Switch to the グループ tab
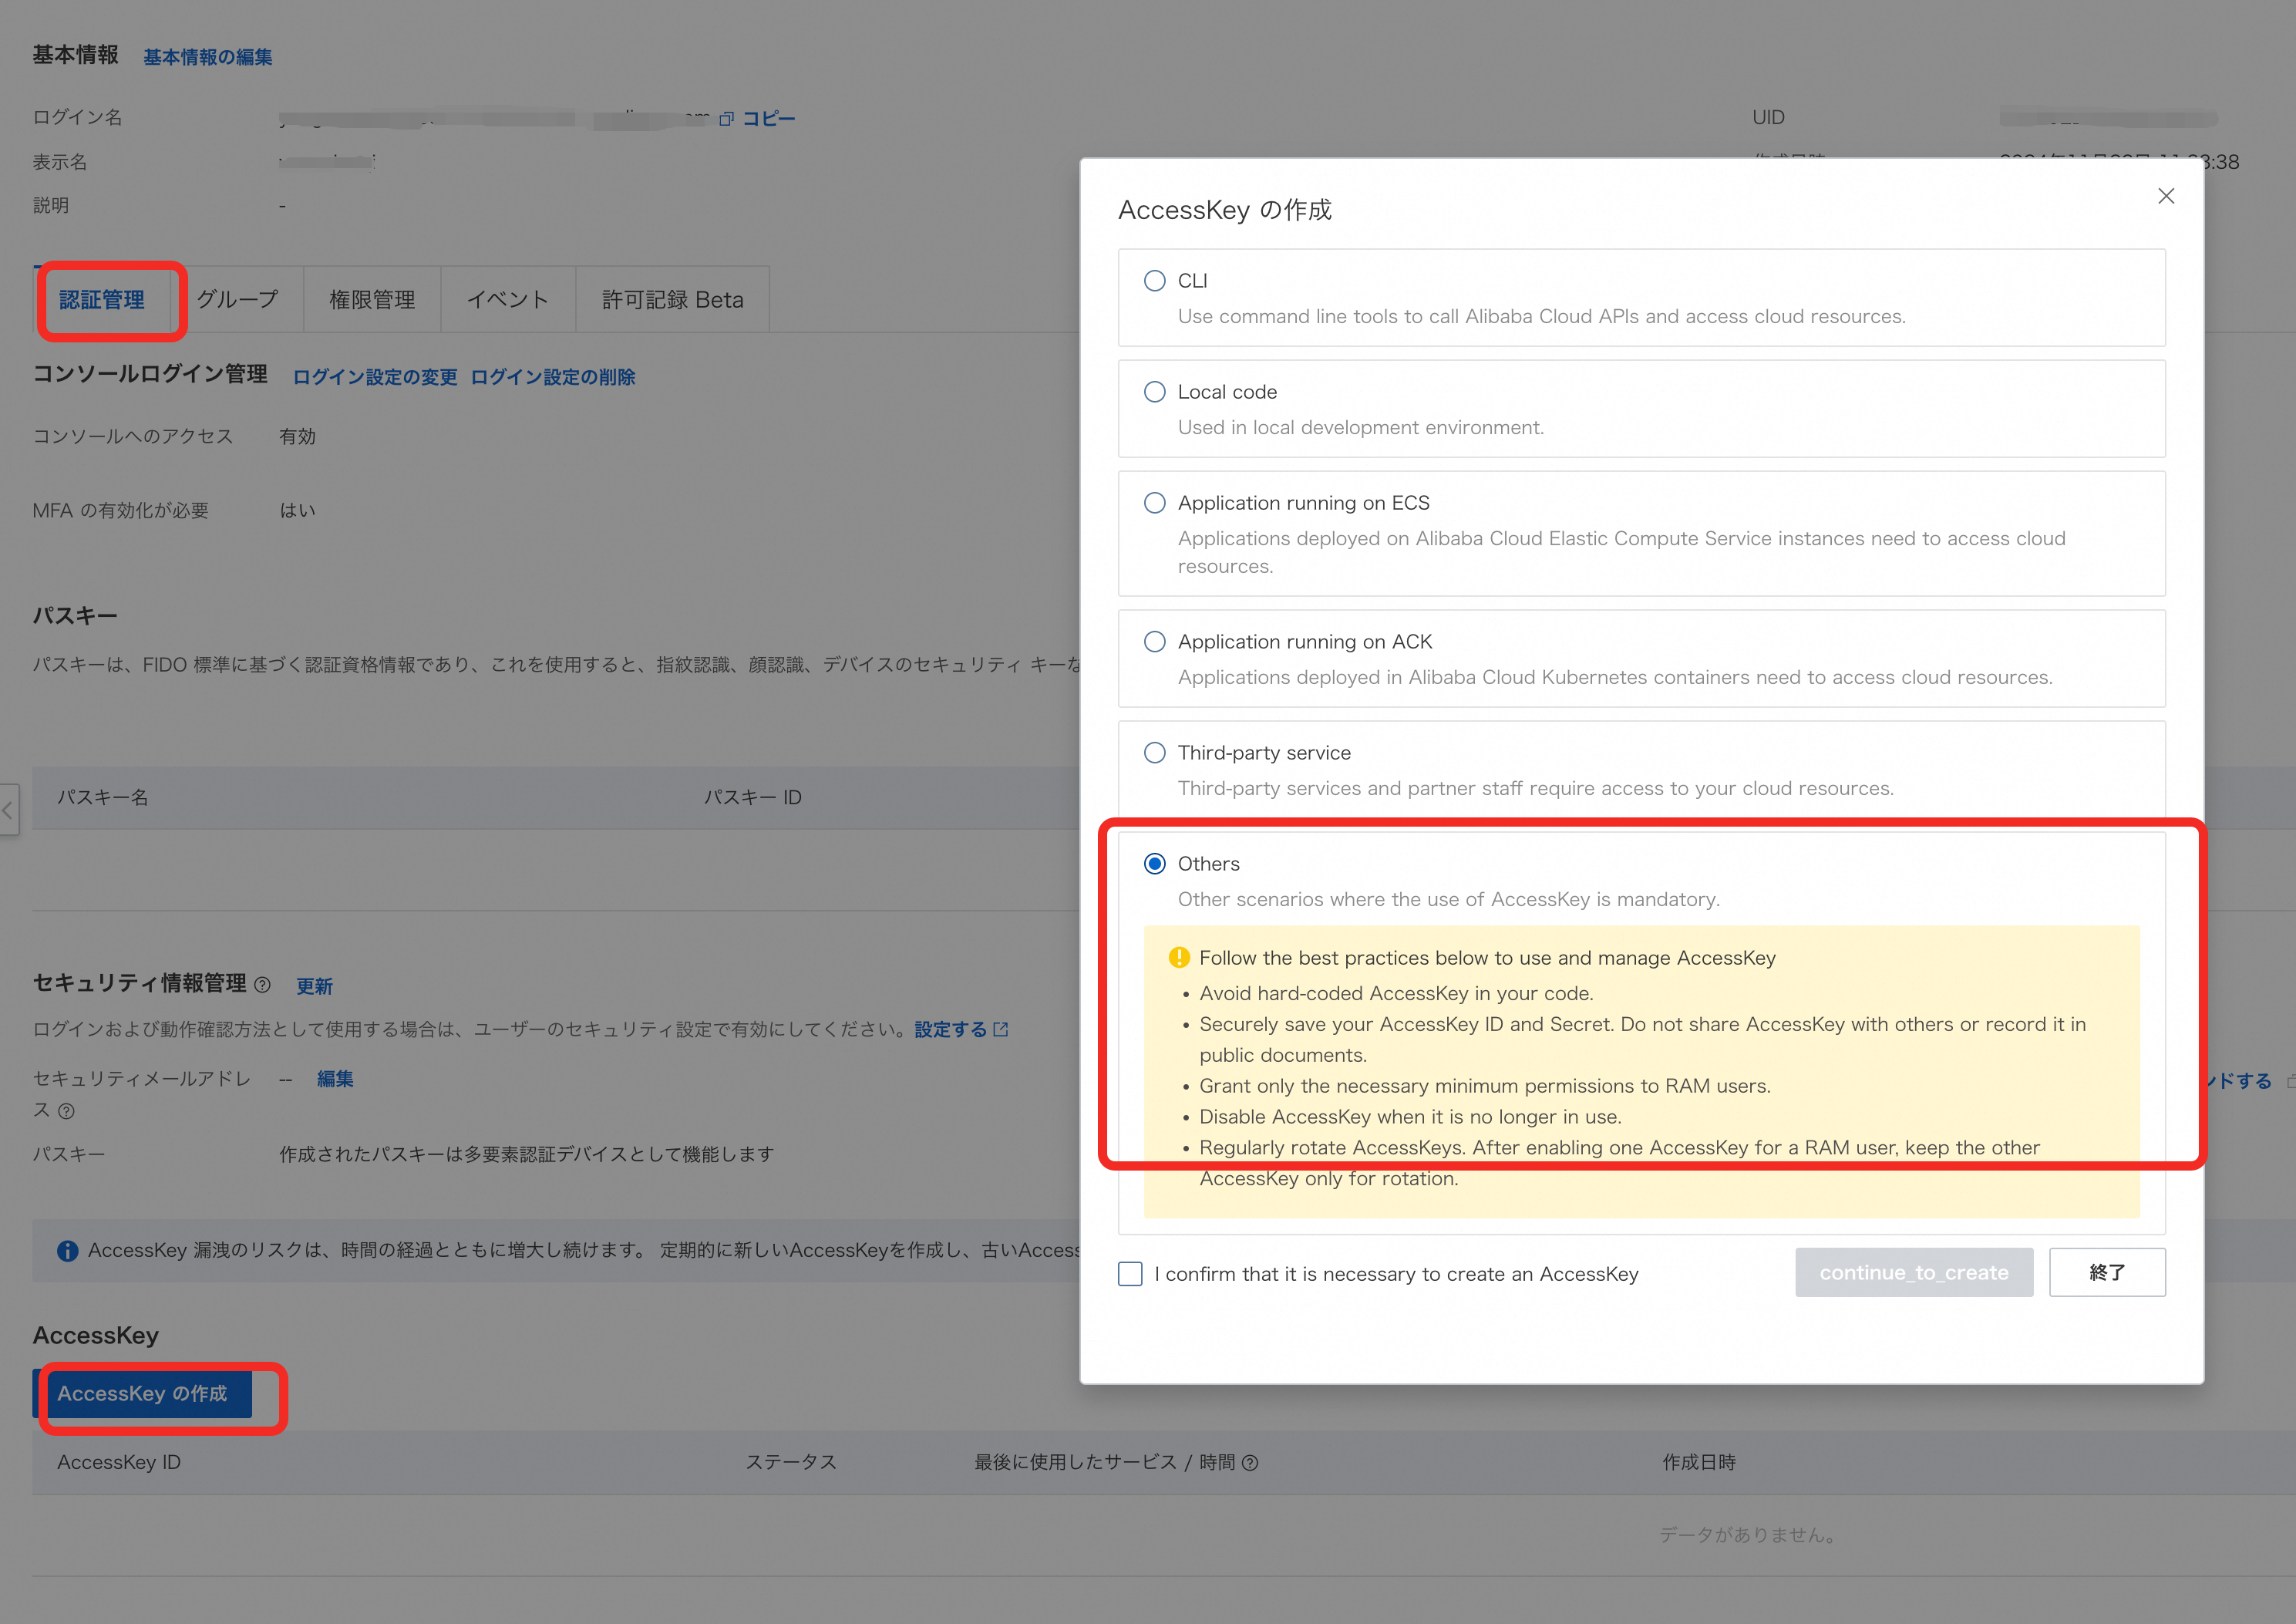 pos(237,300)
